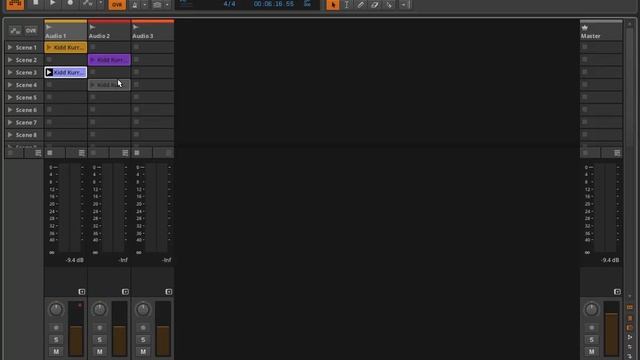Launch Scene 1
Screen dimensions: 640x360
point(10,47)
